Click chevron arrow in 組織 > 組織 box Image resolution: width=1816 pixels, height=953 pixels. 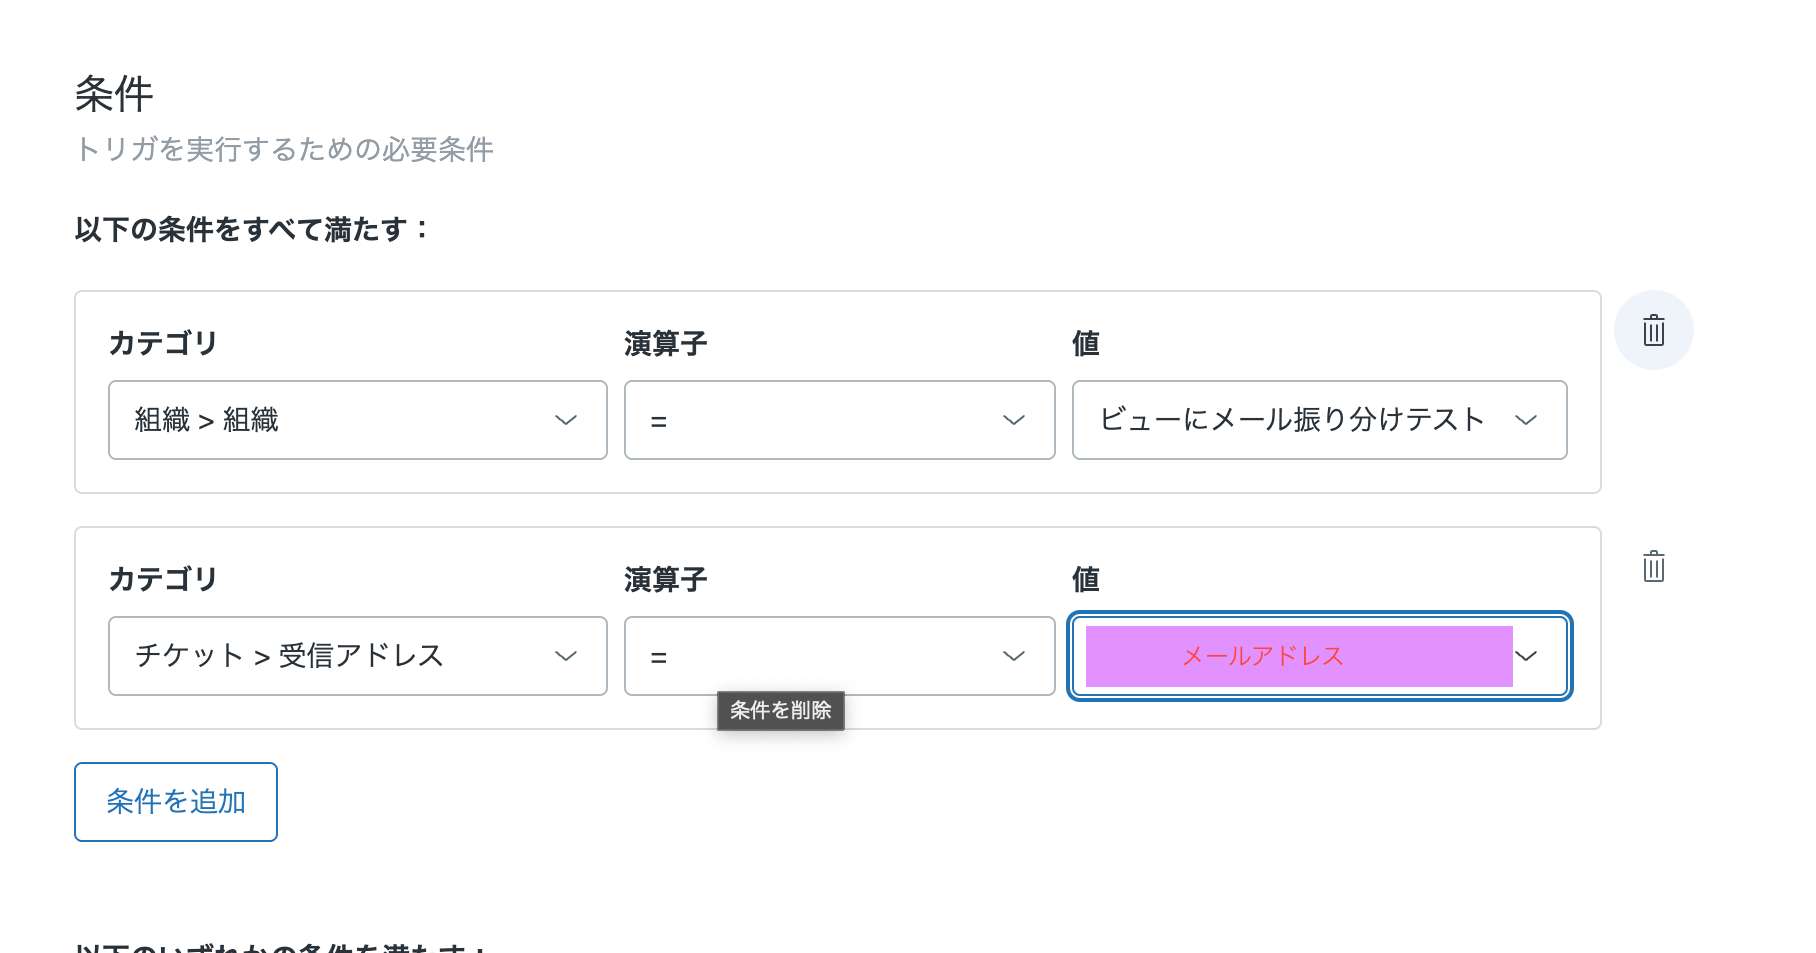point(566,420)
